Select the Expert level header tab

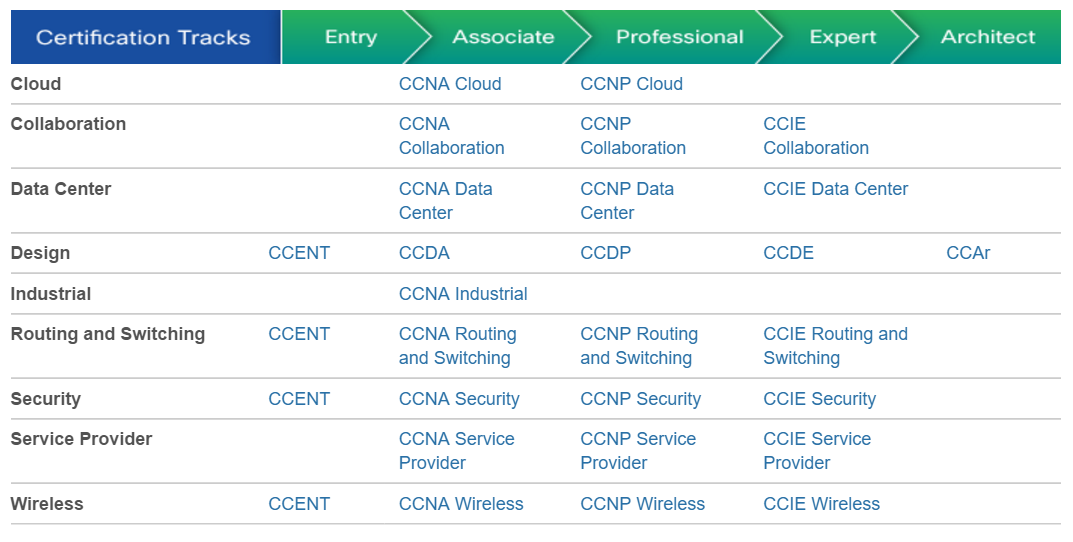[x=842, y=37]
